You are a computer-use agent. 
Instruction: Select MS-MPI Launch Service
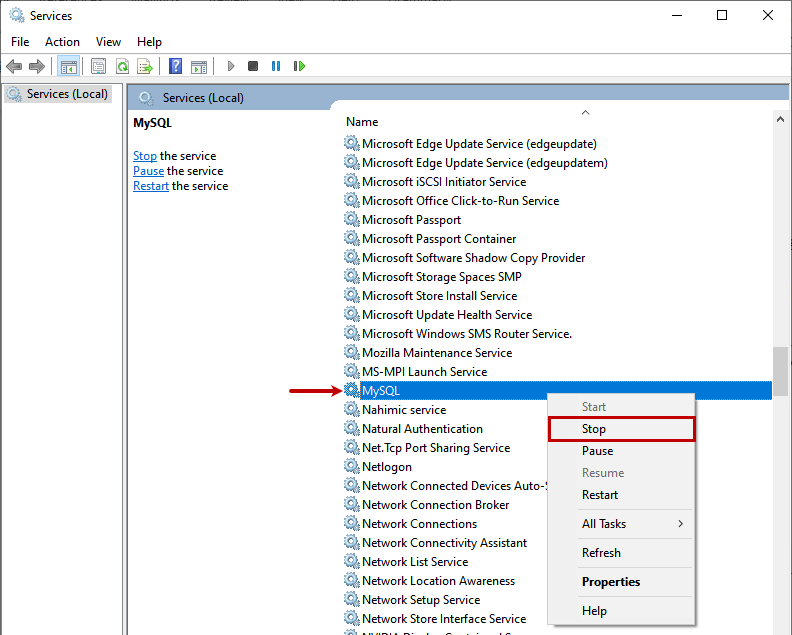[x=424, y=372]
